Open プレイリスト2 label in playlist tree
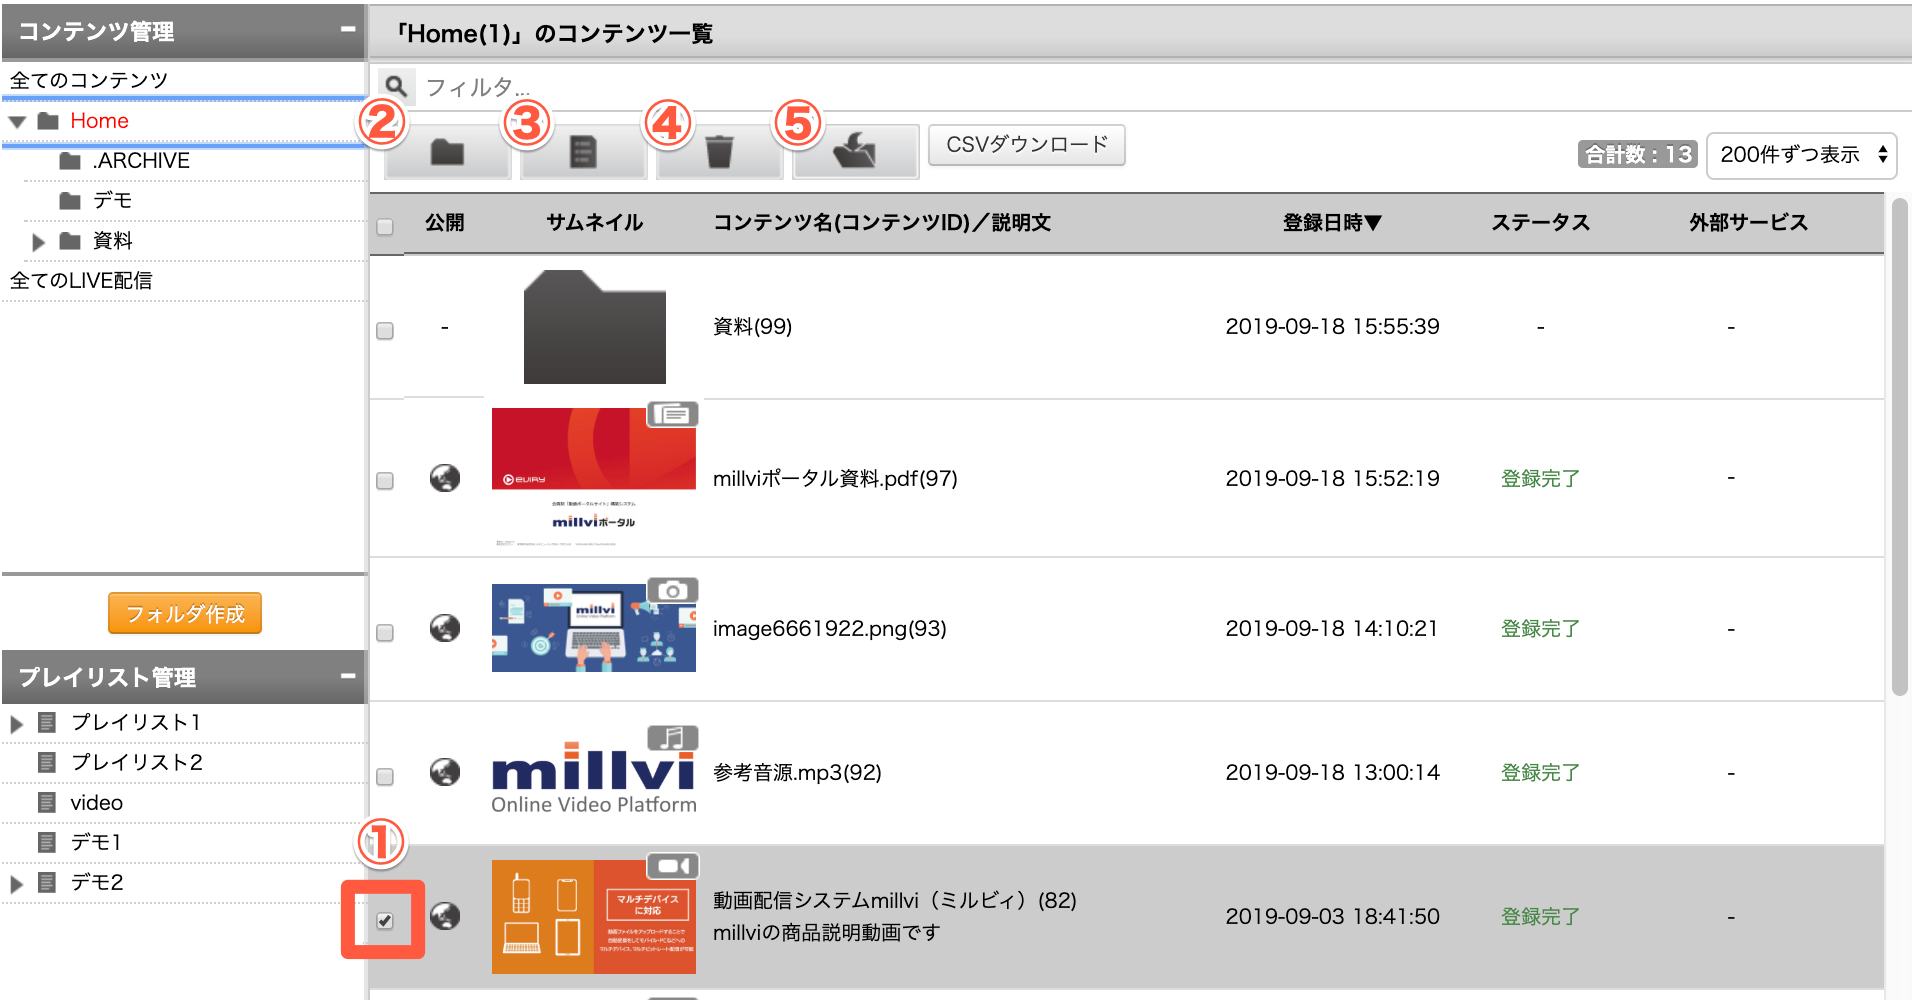 pos(136,762)
